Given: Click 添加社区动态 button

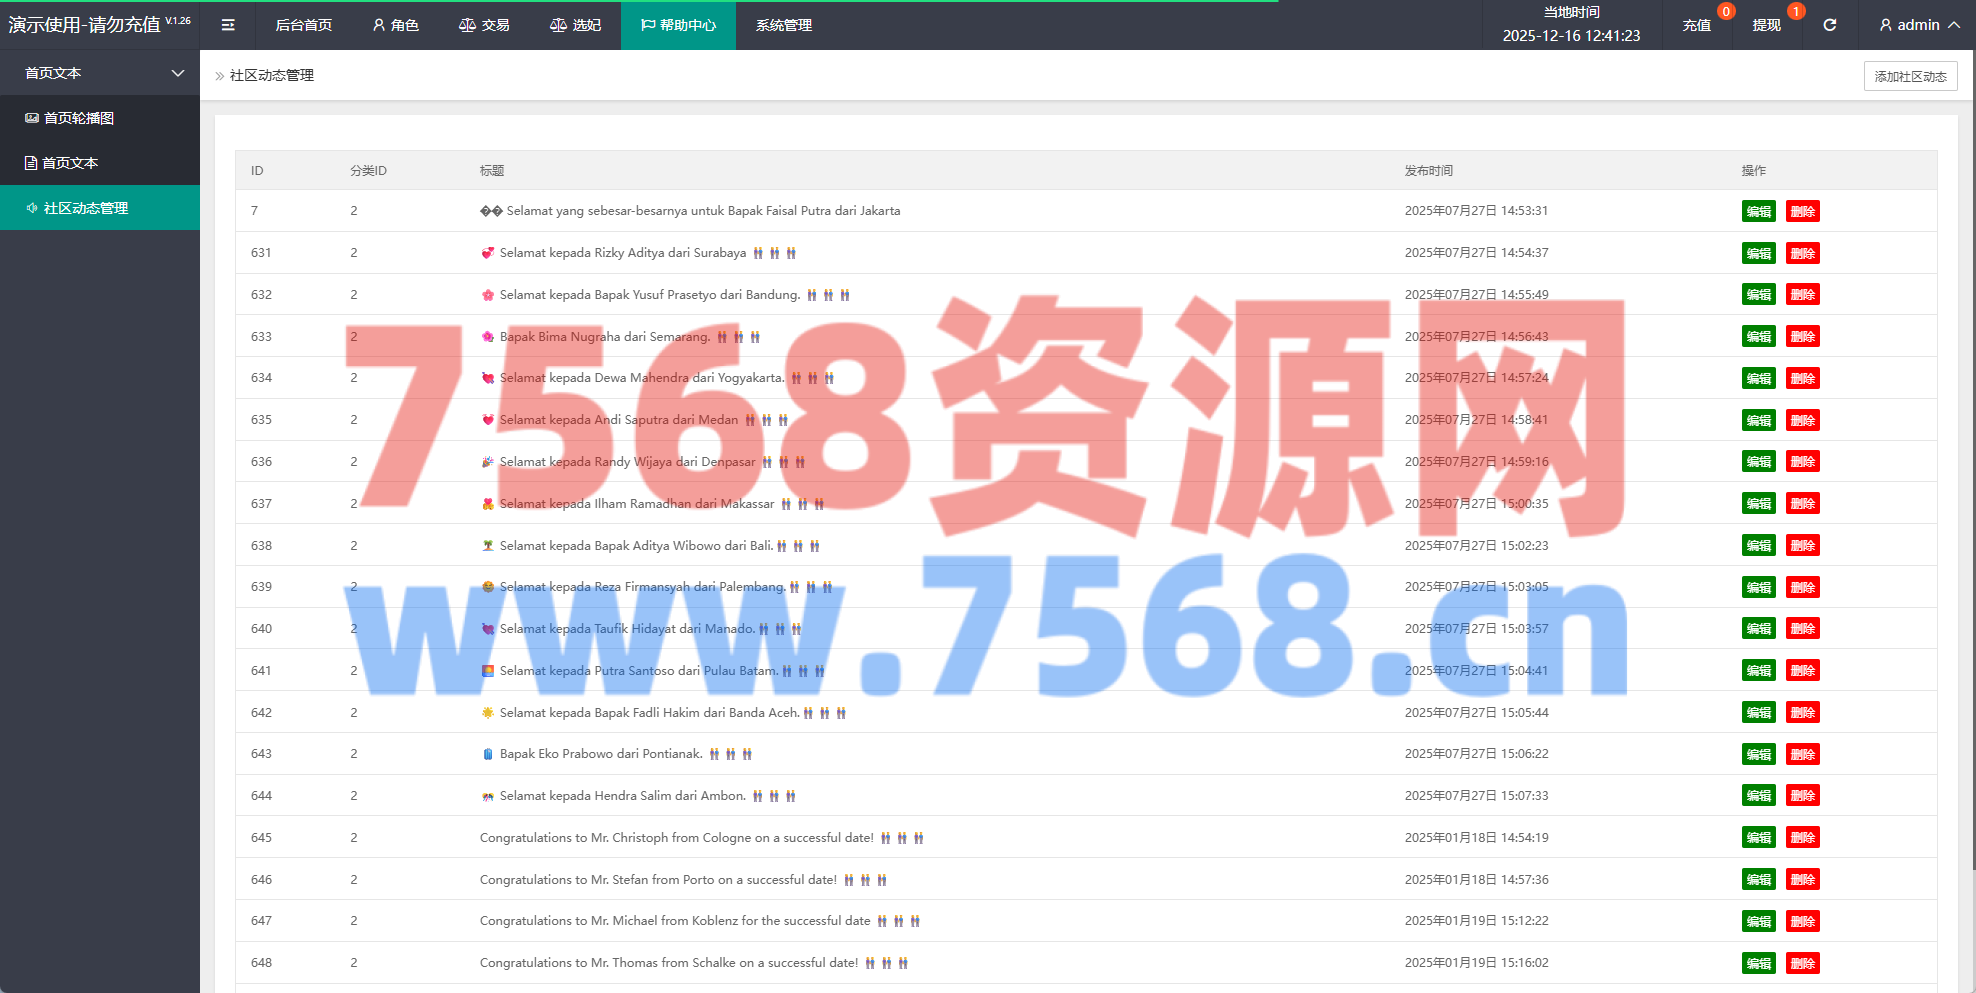Looking at the screenshot, I should point(1910,76).
